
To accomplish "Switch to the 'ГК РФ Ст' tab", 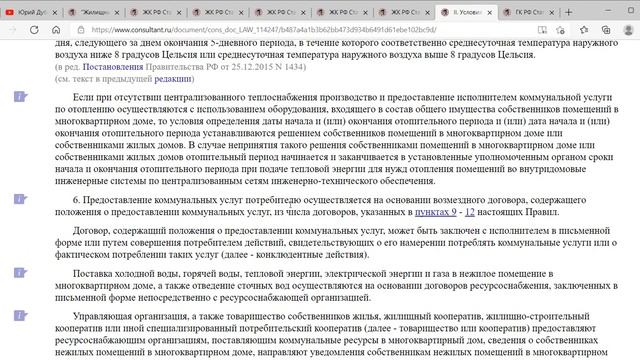I will coord(529,12).
